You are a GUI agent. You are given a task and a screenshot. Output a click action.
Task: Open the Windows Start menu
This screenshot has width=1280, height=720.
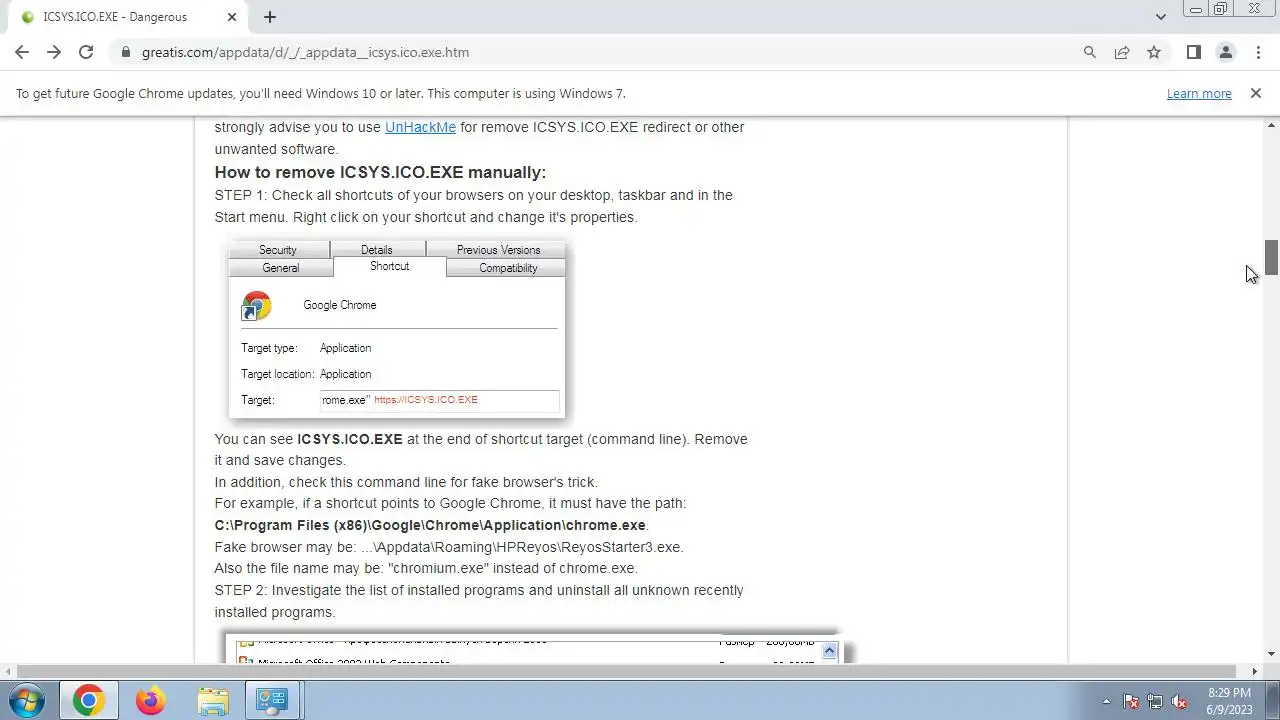(x=26, y=700)
